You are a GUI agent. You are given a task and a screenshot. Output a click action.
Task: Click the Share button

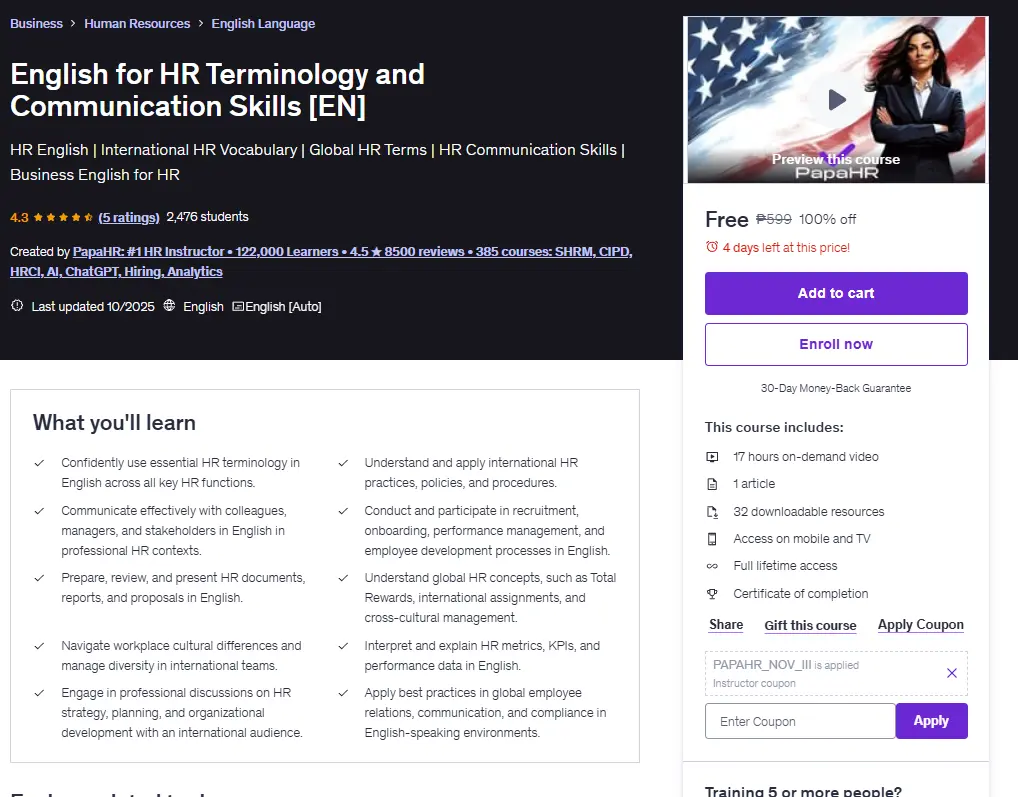coord(726,624)
